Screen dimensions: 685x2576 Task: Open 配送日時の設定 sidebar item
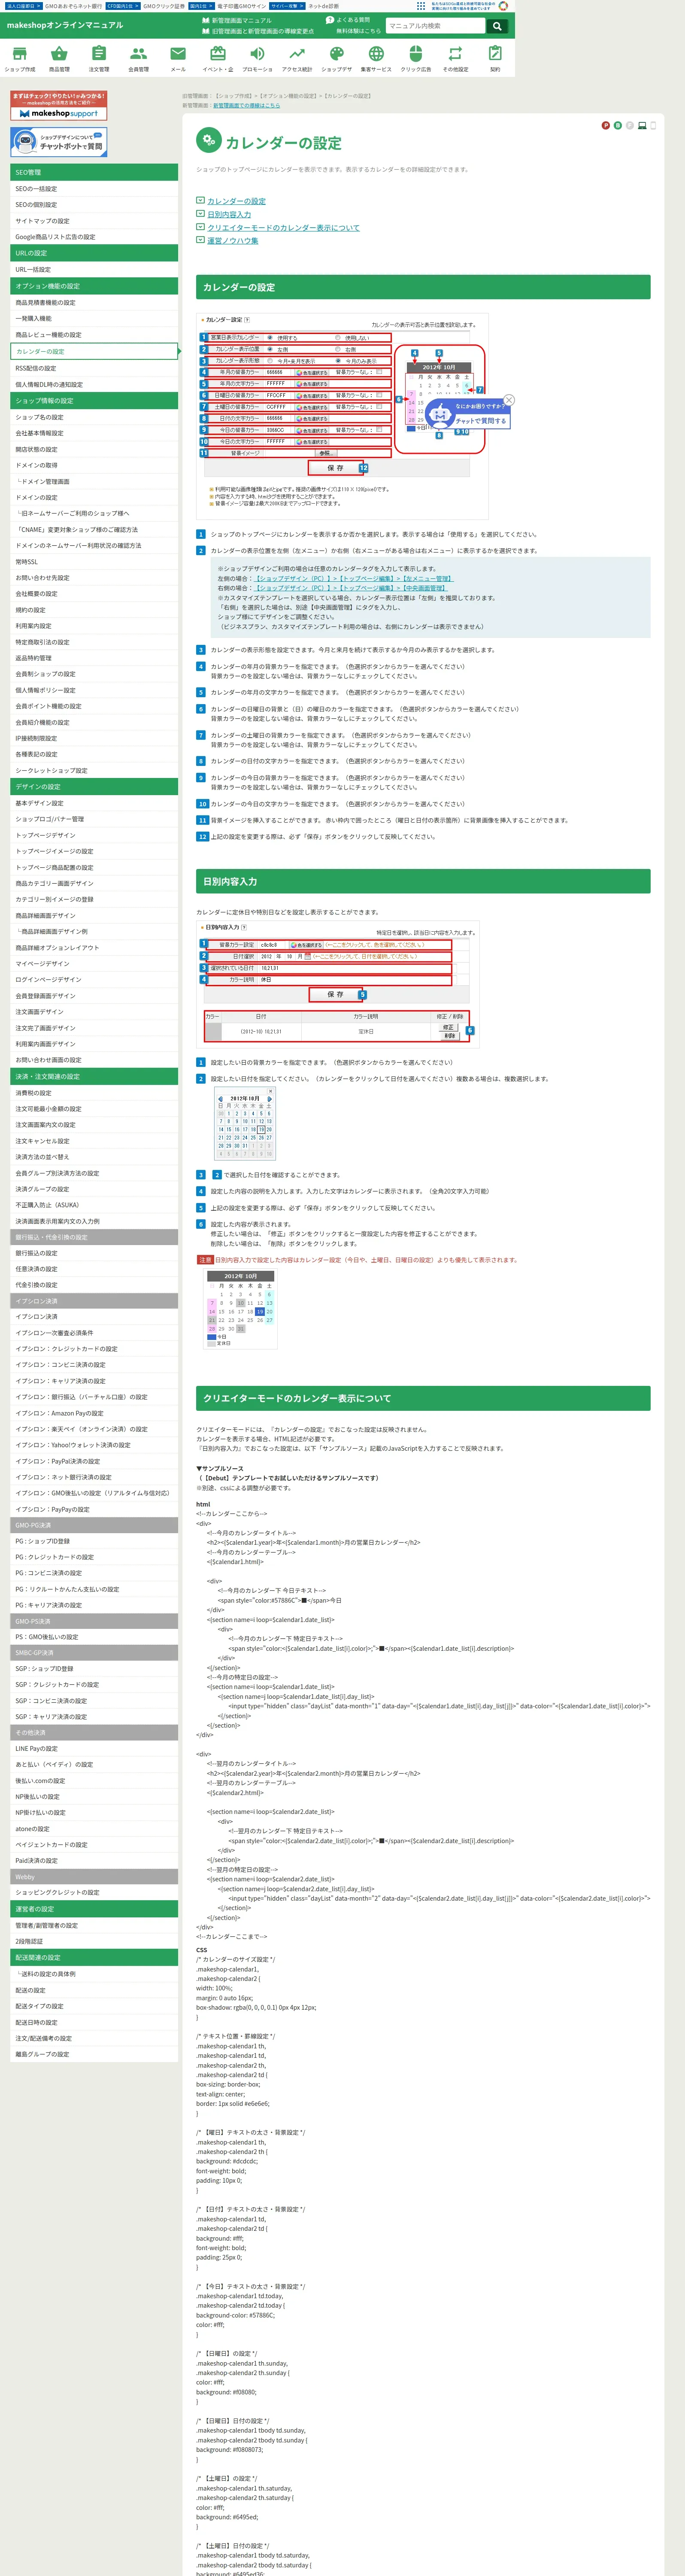coord(94,2022)
